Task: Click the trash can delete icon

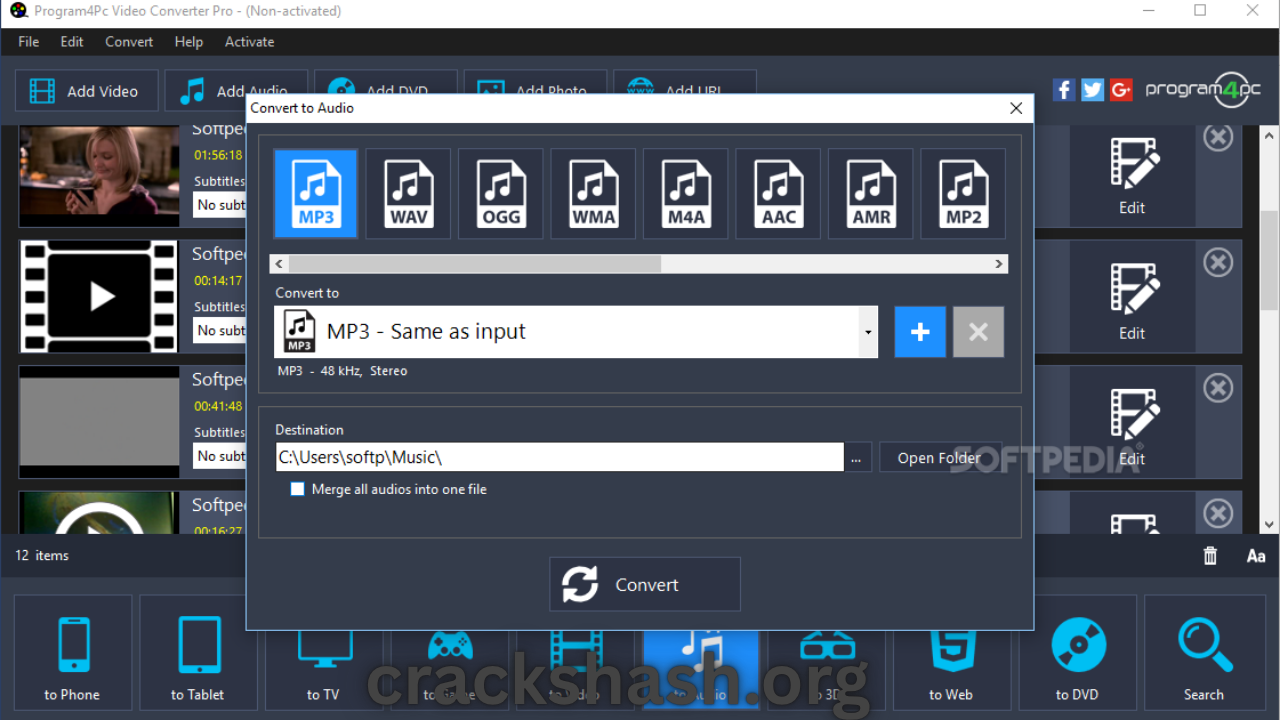Action: tap(1210, 556)
